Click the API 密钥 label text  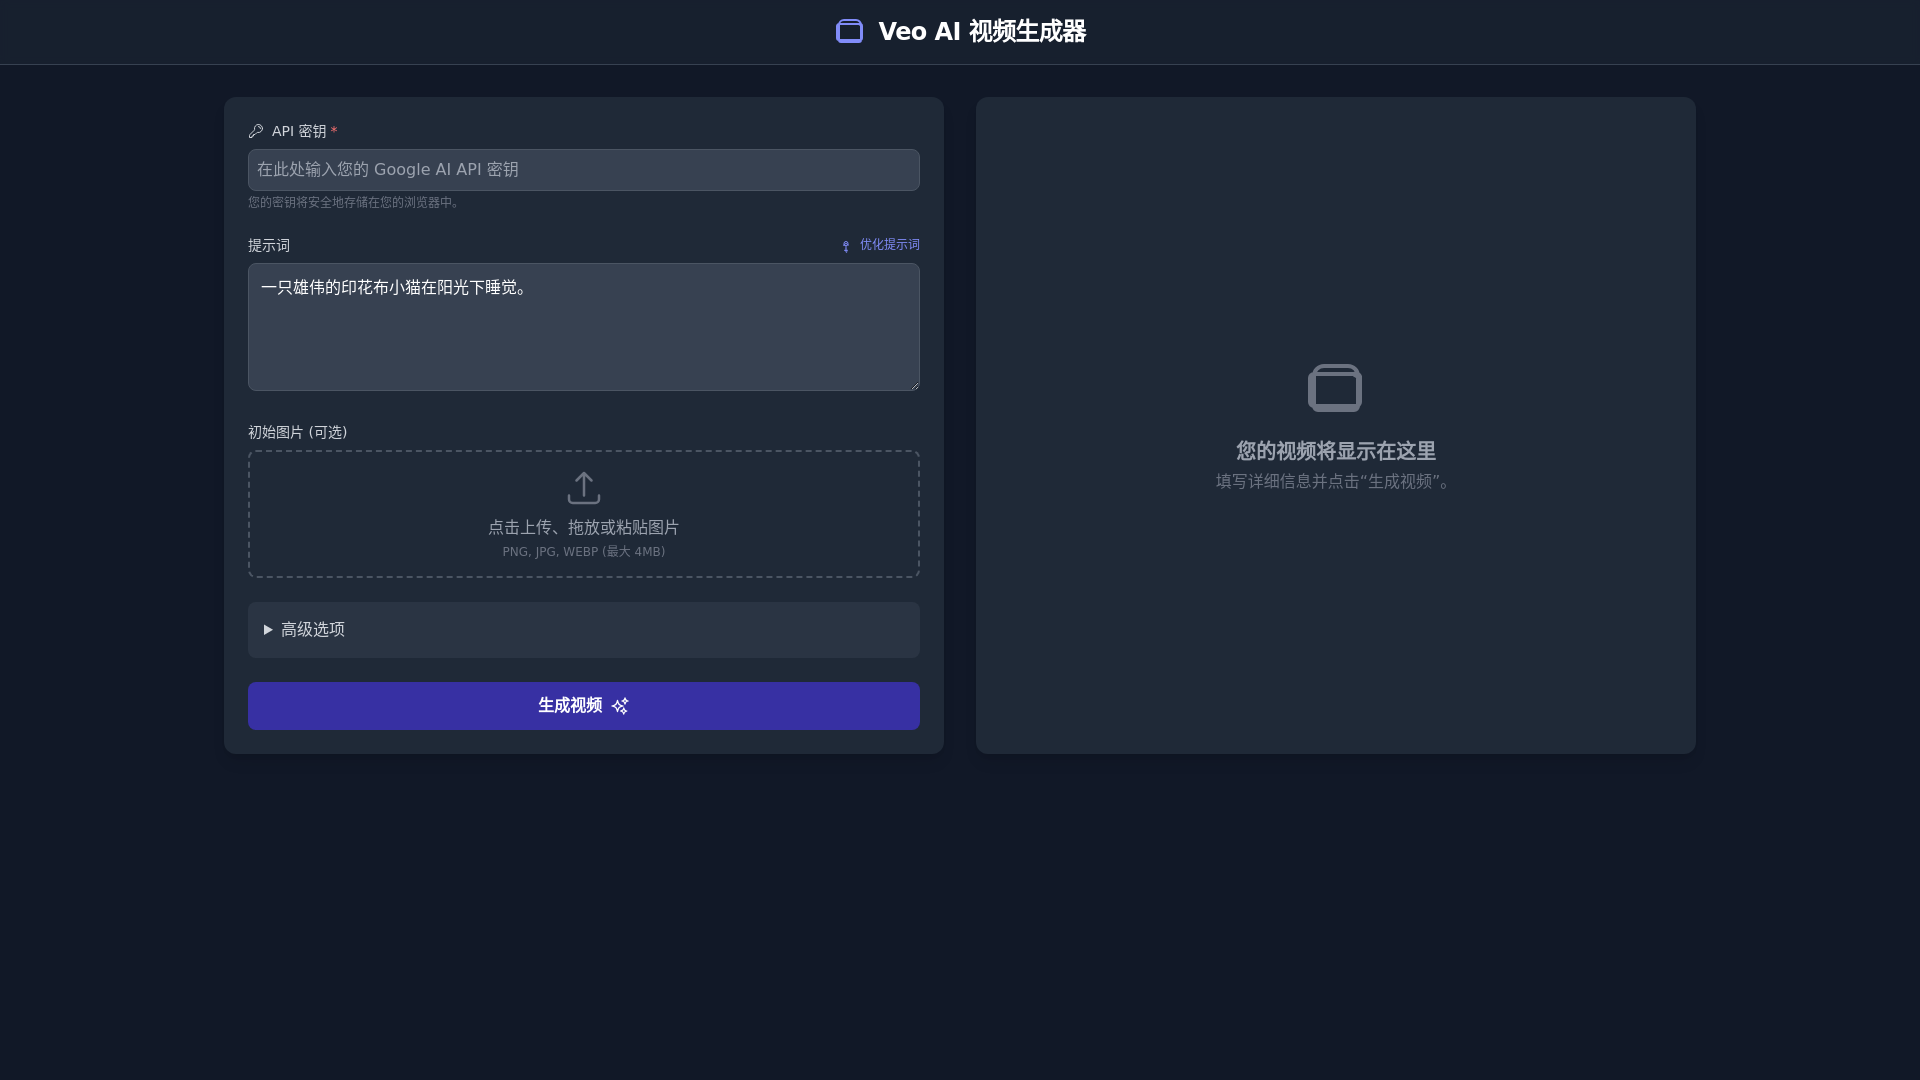click(299, 132)
